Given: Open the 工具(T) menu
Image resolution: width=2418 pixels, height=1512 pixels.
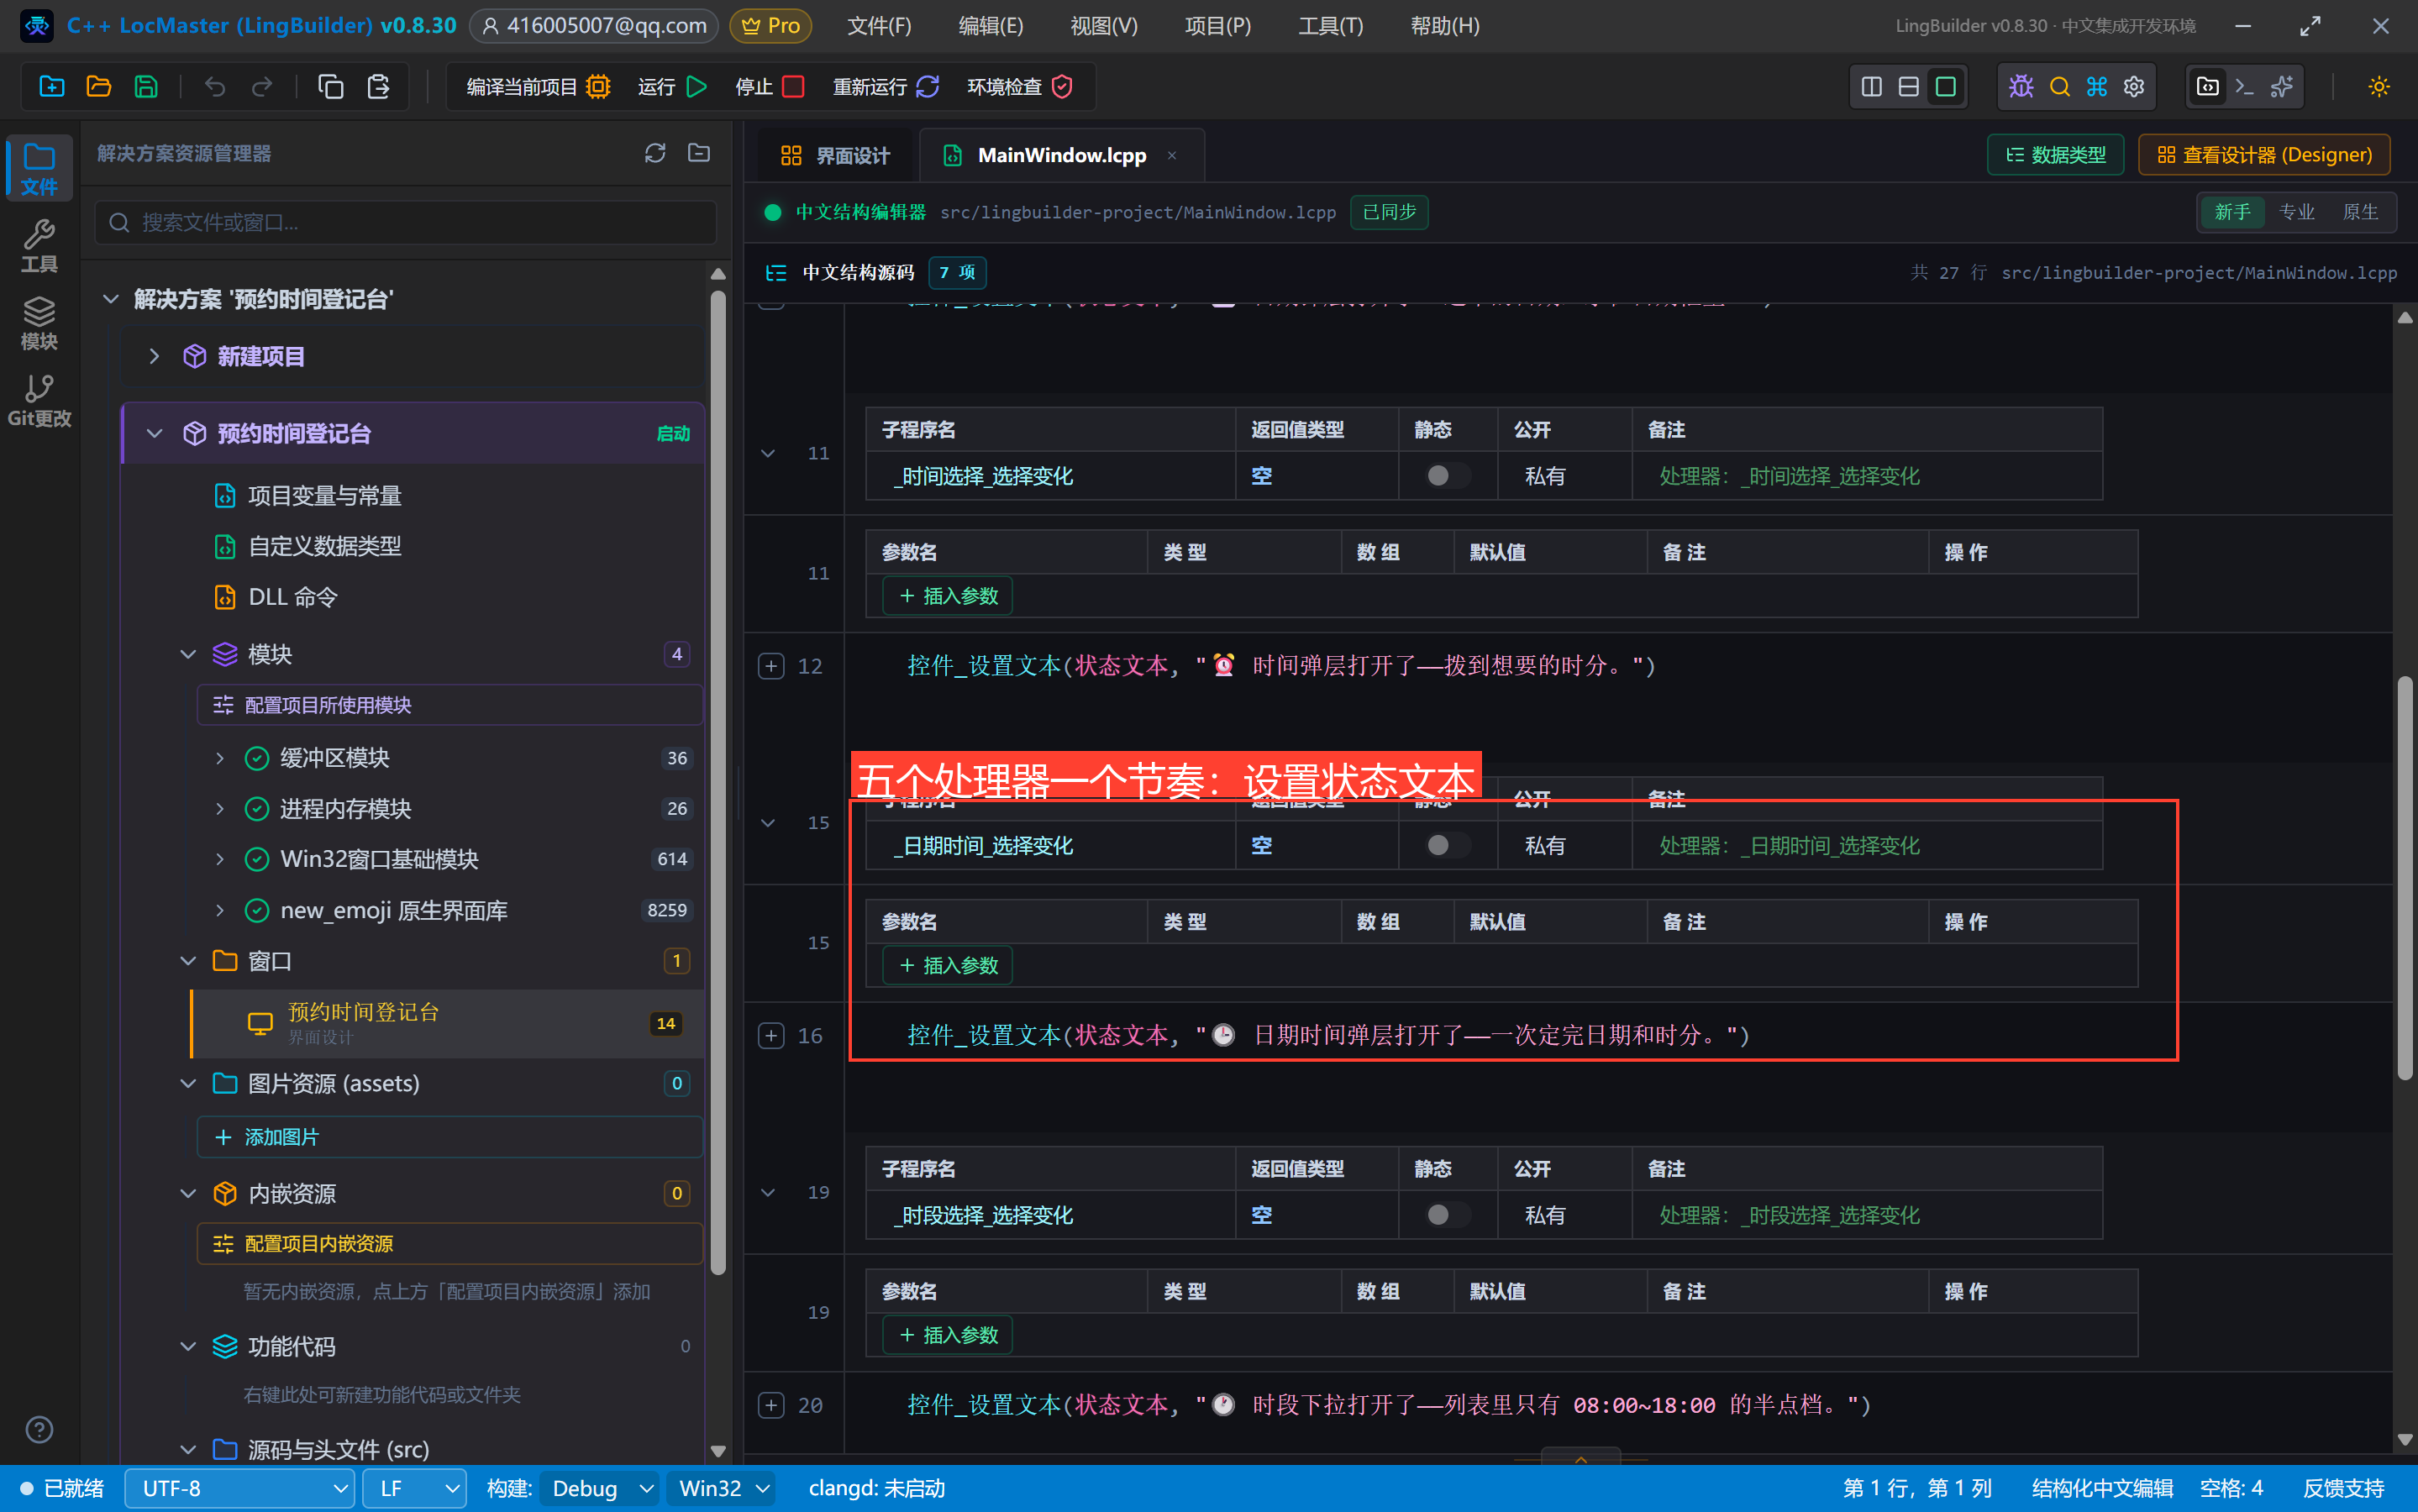Looking at the screenshot, I should tap(1330, 26).
